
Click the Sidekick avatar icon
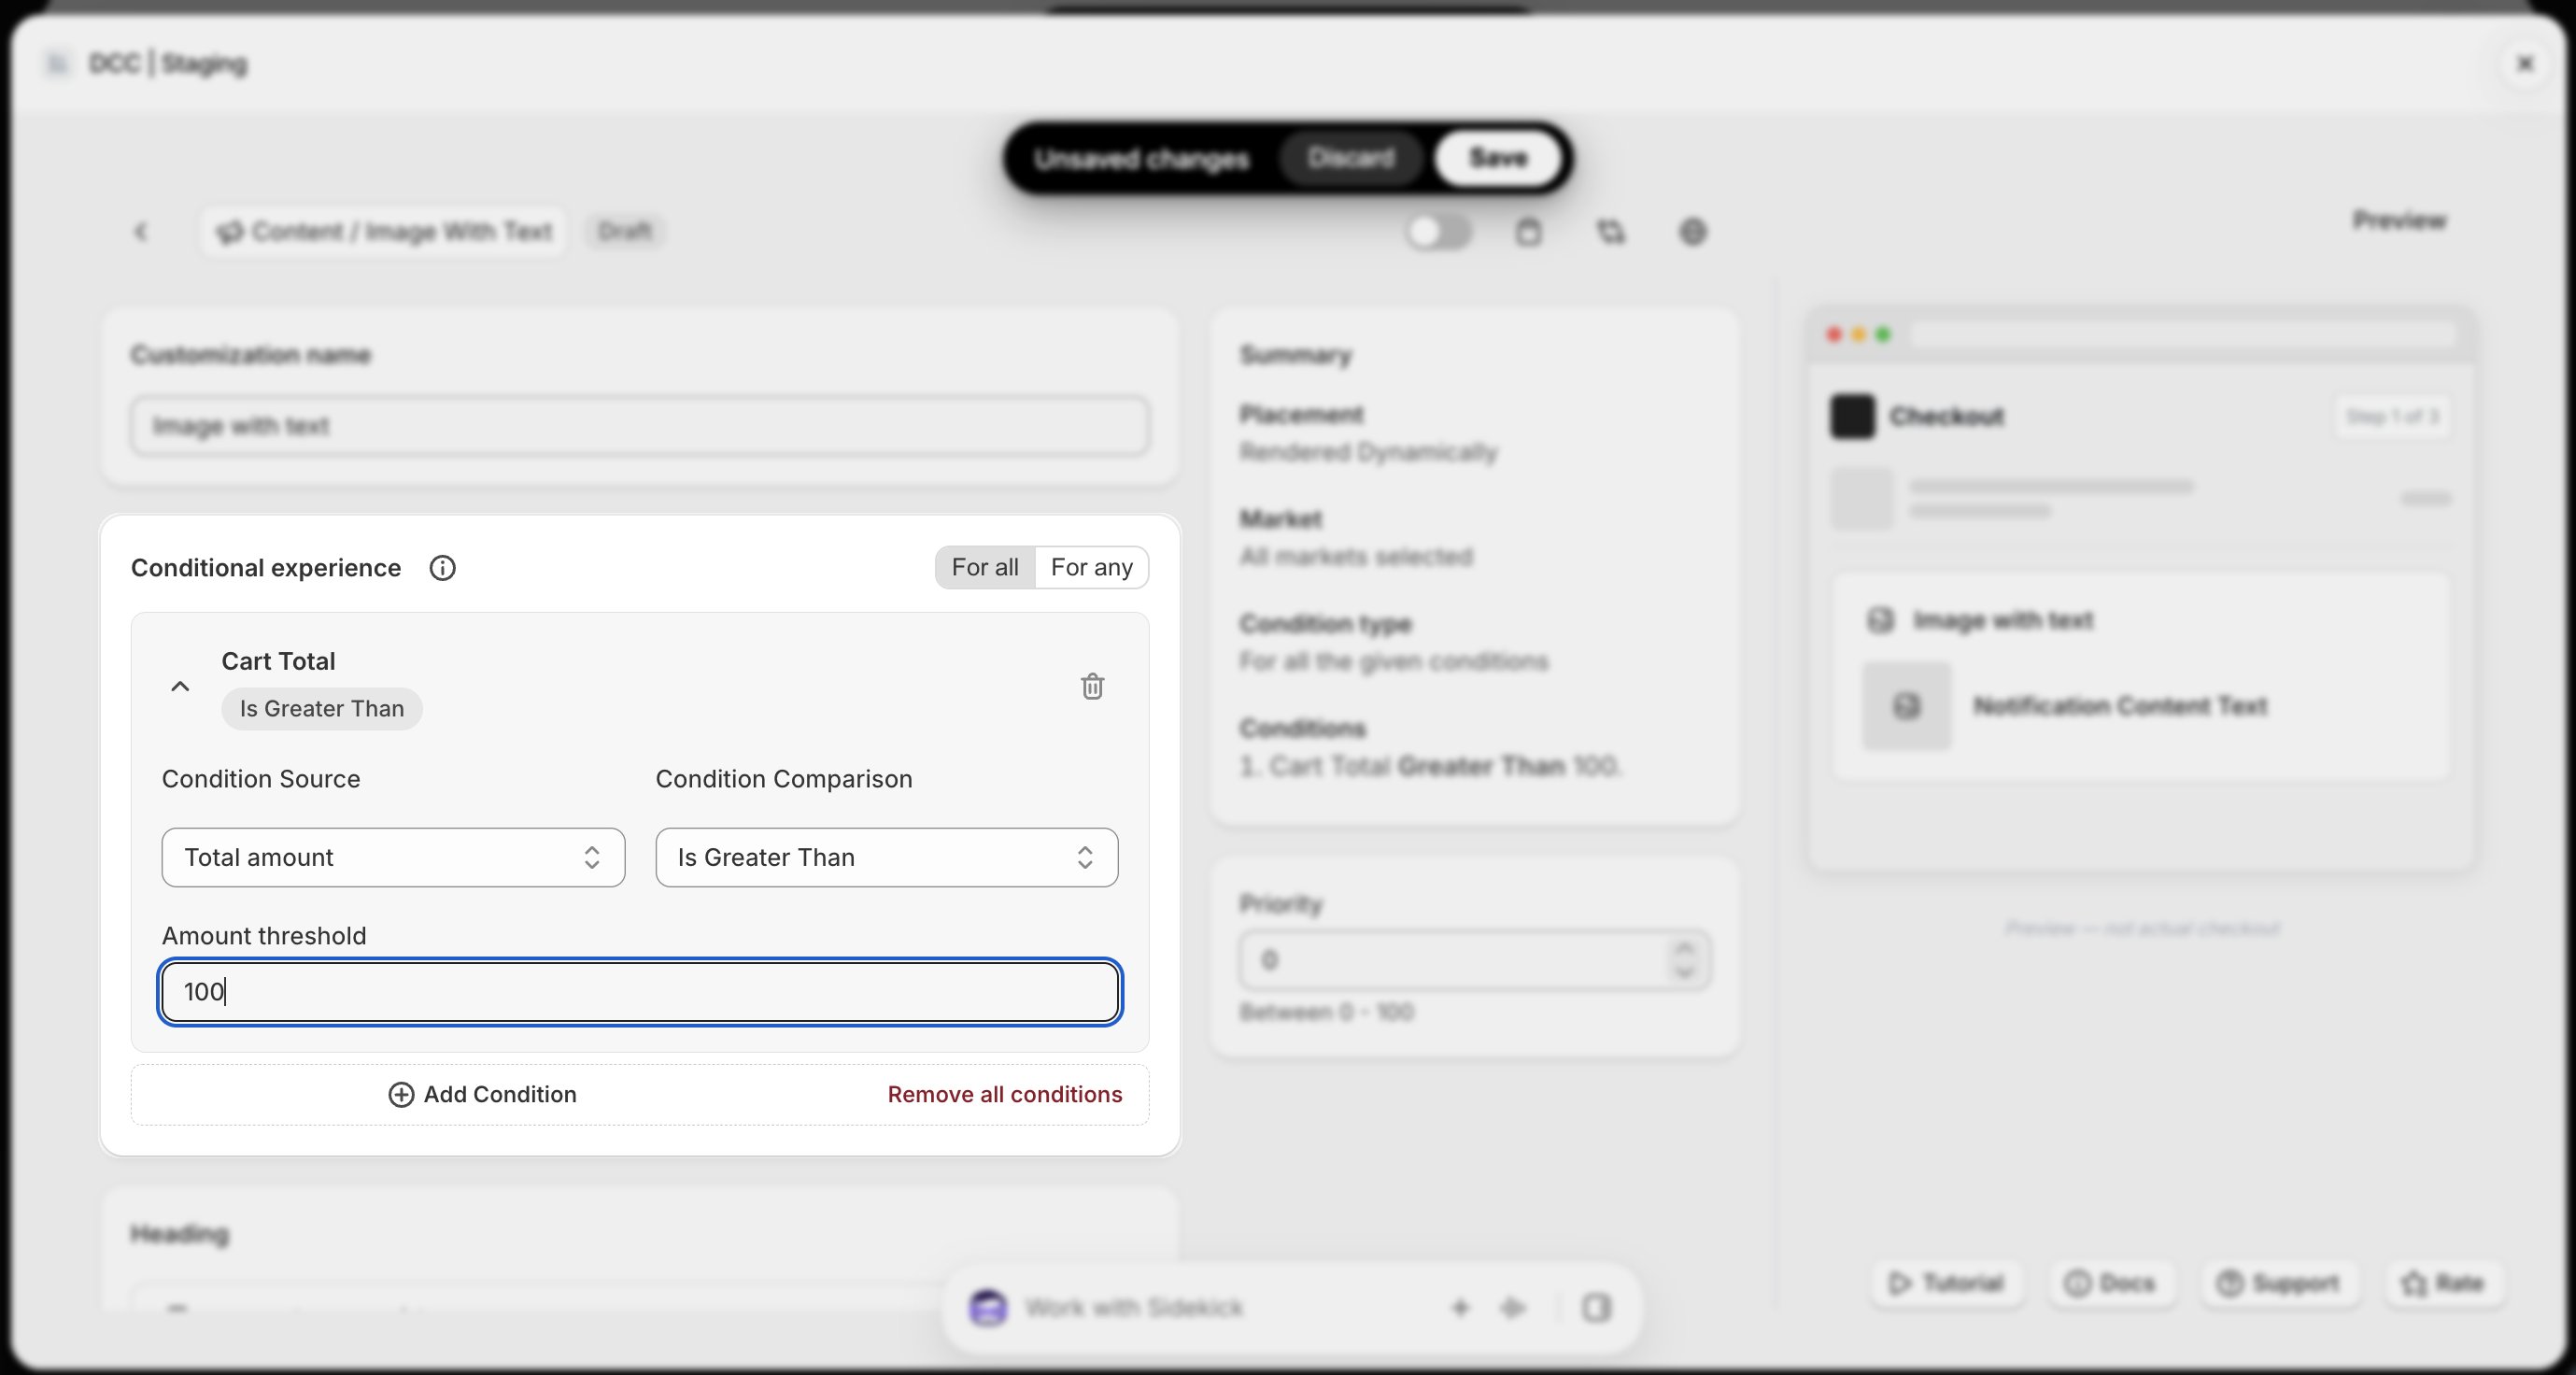(988, 1308)
